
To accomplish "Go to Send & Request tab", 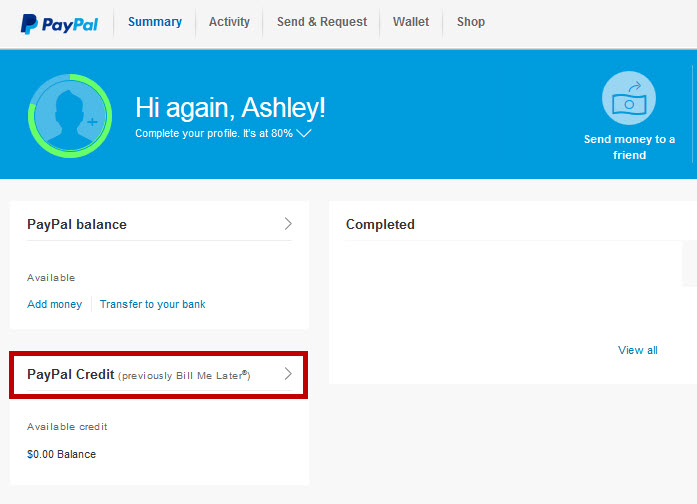I will 322,22.
